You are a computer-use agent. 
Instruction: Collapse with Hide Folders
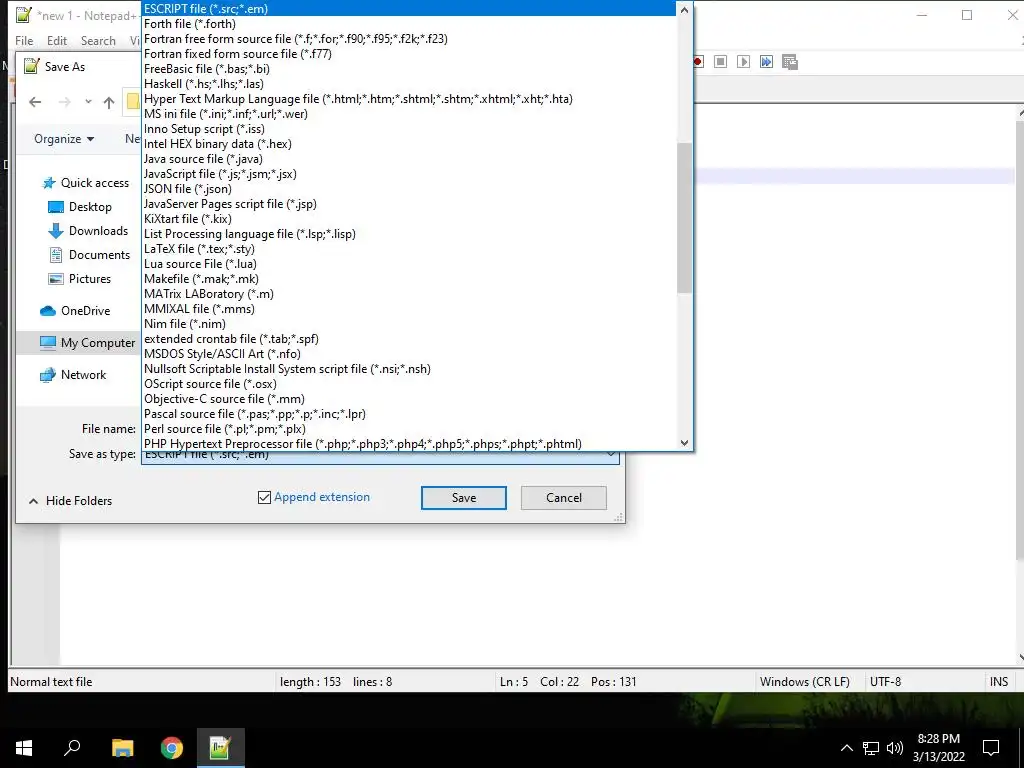pyautogui.click(x=71, y=501)
